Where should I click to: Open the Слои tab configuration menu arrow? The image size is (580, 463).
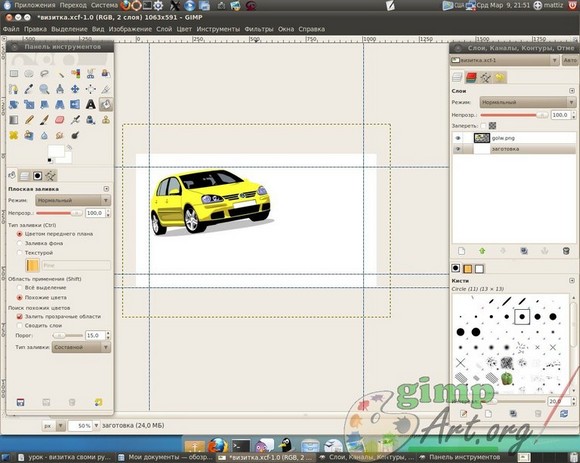[572, 91]
